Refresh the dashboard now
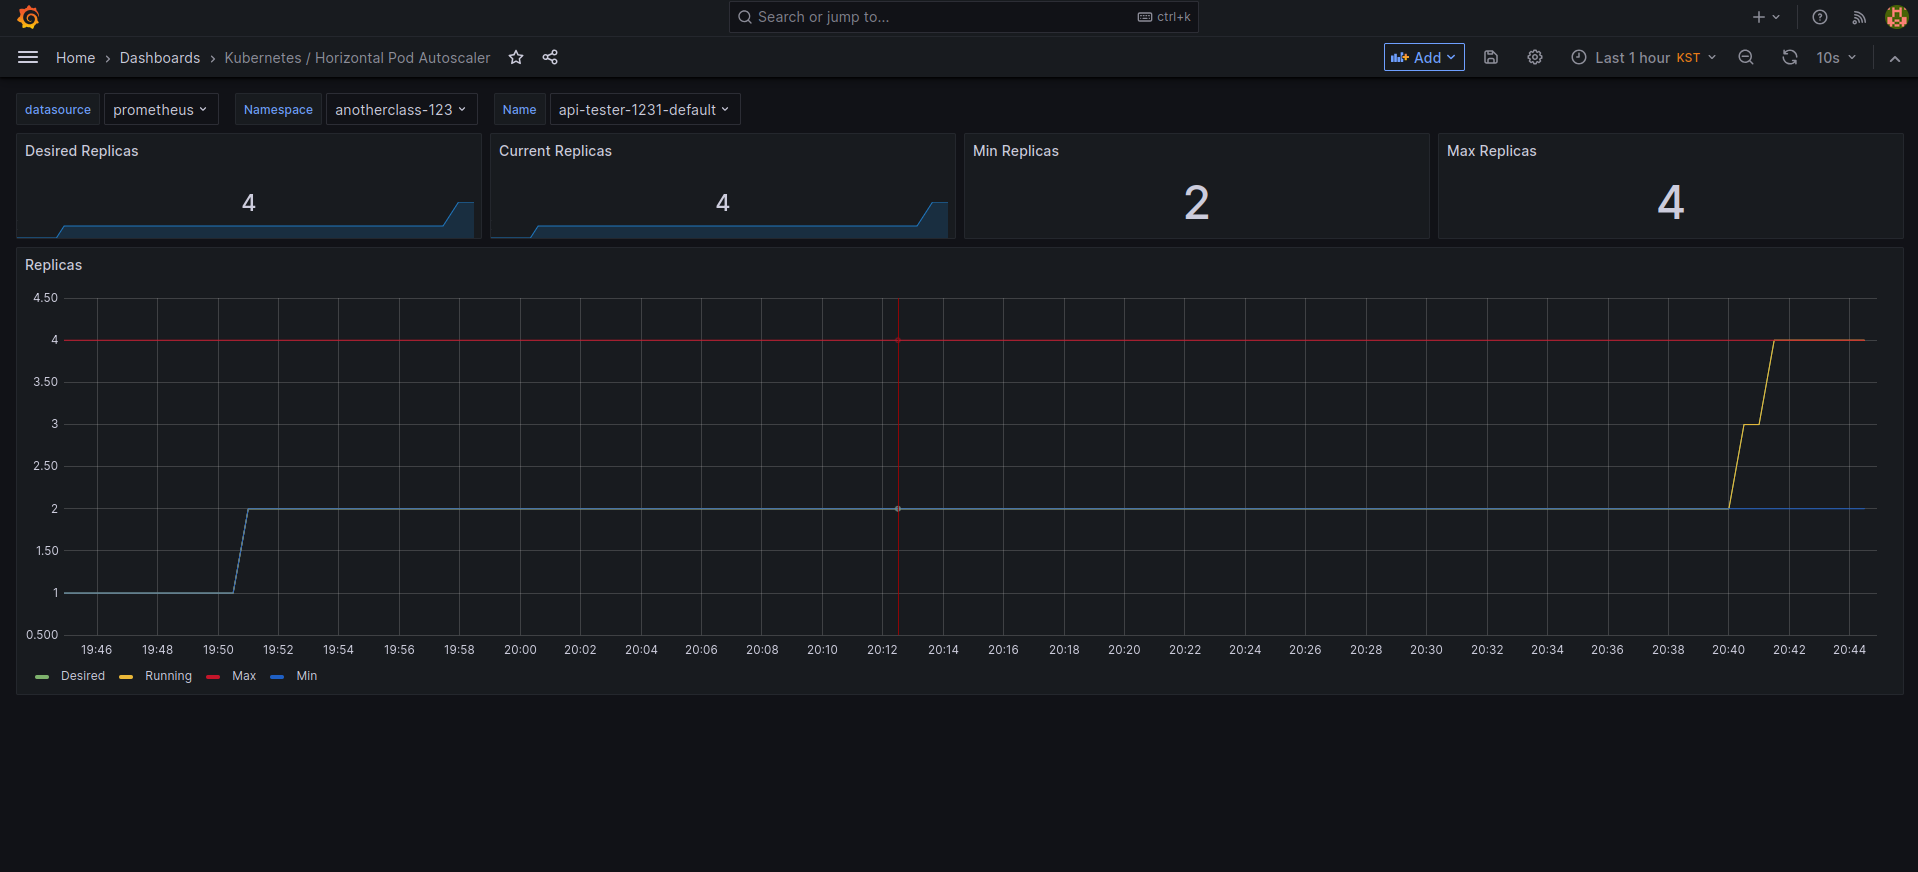Screen dimensions: 1918x872 [1790, 57]
